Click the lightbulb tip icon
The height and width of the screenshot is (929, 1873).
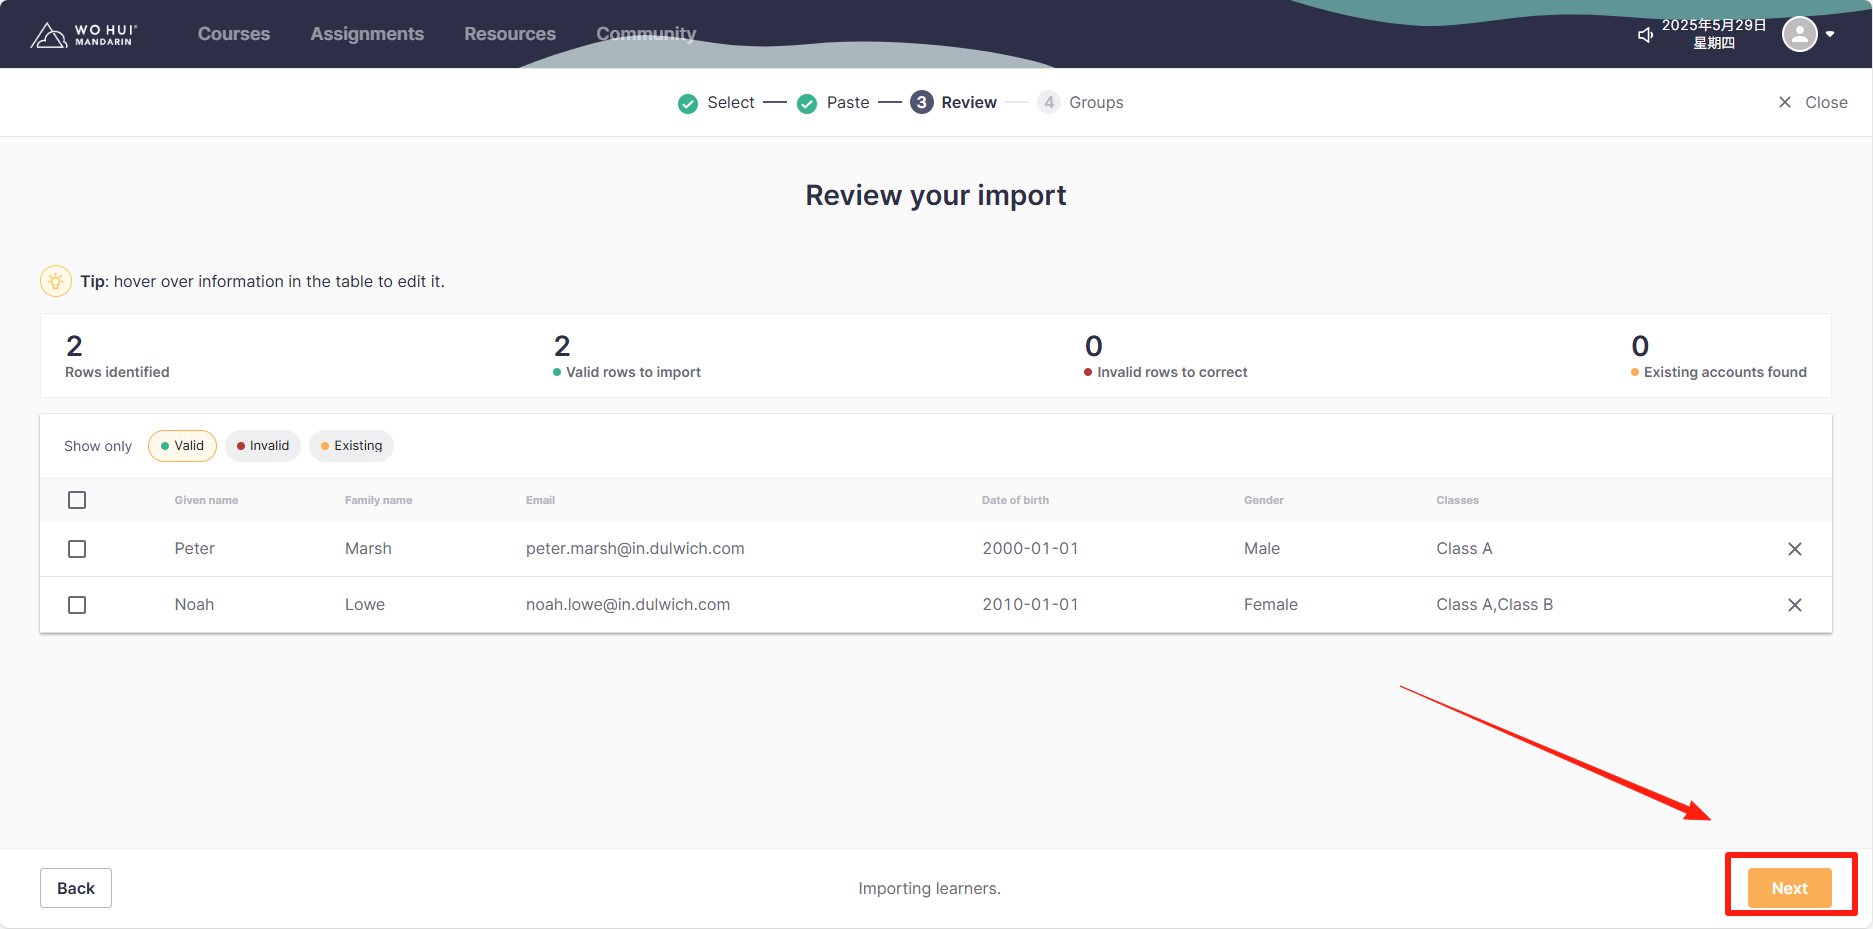56,281
